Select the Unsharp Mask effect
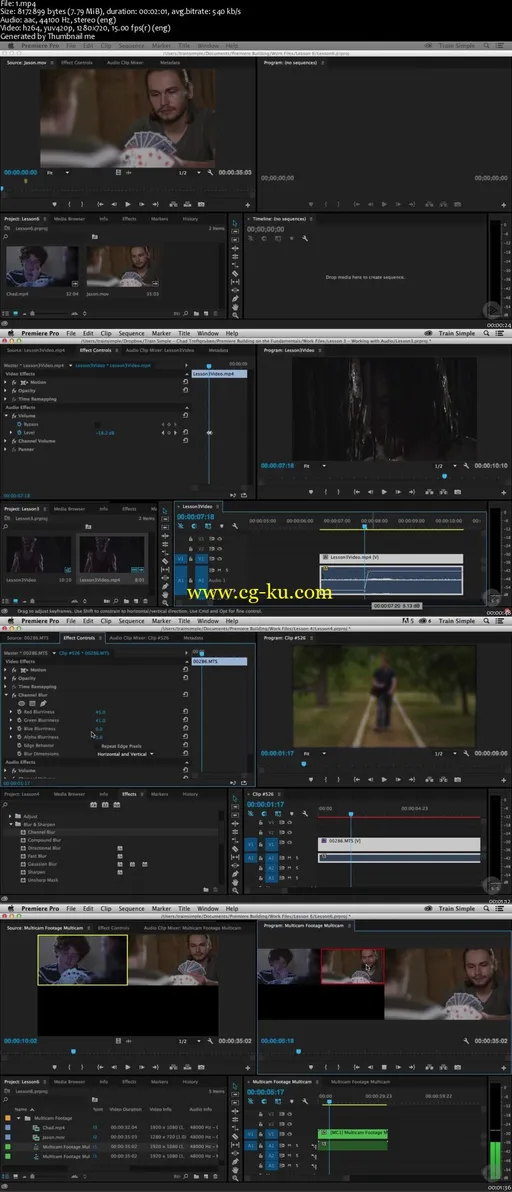The height and width of the screenshot is (1192, 512). click(43, 880)
